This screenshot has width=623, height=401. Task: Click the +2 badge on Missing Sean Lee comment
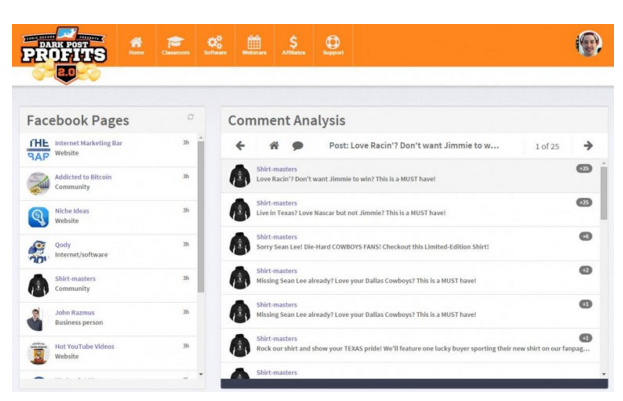[586, 270]
